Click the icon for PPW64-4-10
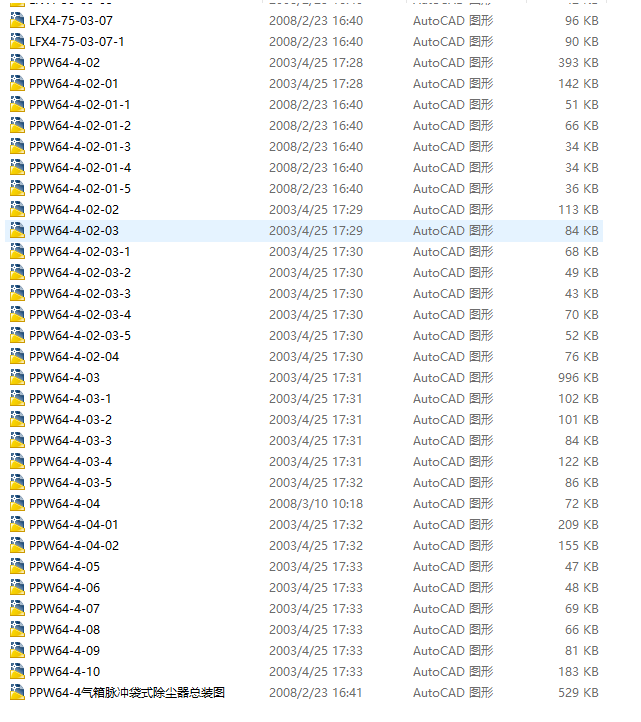This screenshot has height=722, width=641. pos(17,672)
